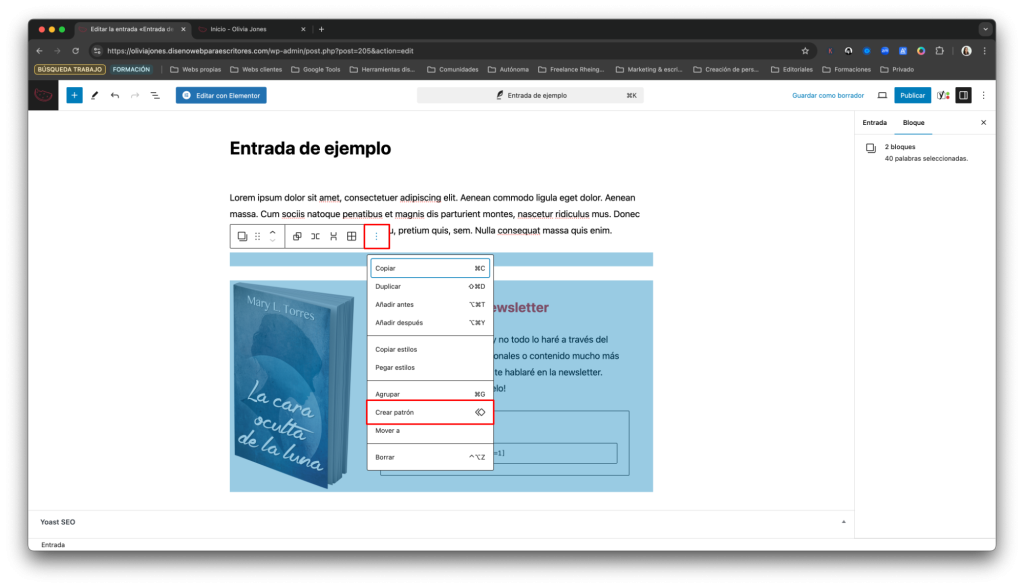Select the pencil tools icon in top toolbar
The image size is (1024, 588).
click(95, 95)
